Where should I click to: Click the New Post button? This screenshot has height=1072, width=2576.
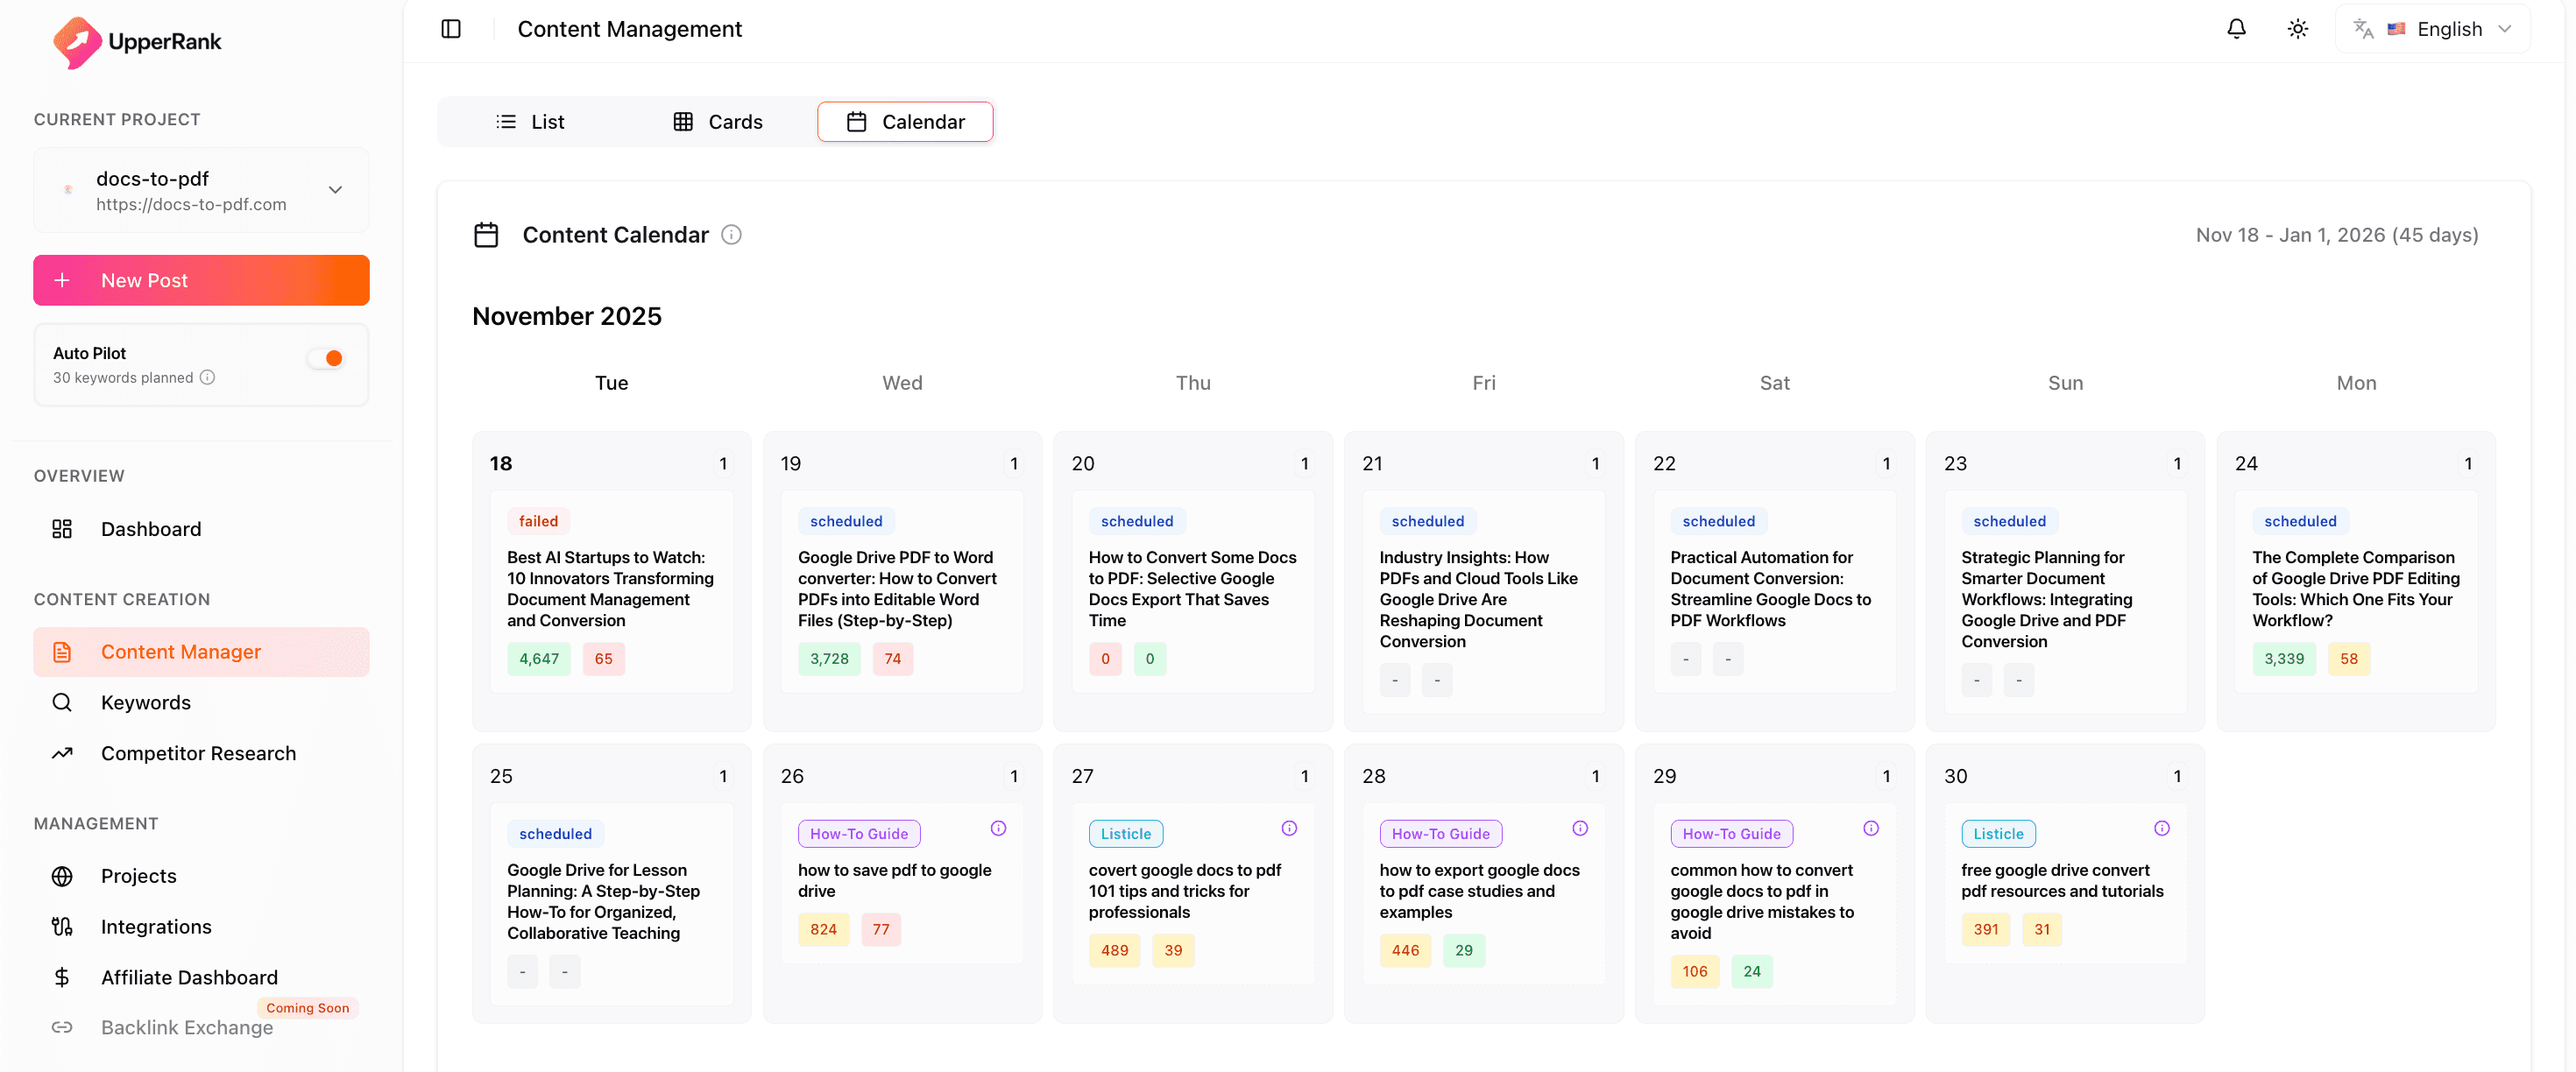click(201, 281)
